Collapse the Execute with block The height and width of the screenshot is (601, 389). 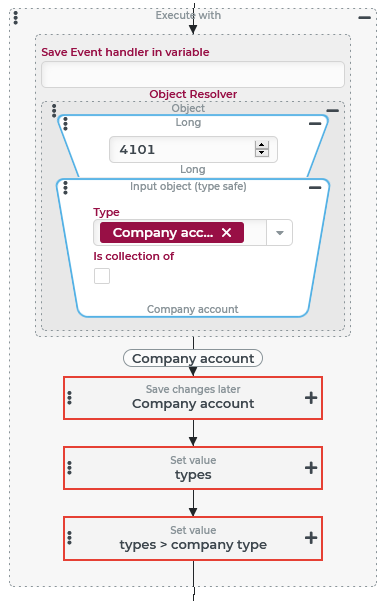coord(364,18)
